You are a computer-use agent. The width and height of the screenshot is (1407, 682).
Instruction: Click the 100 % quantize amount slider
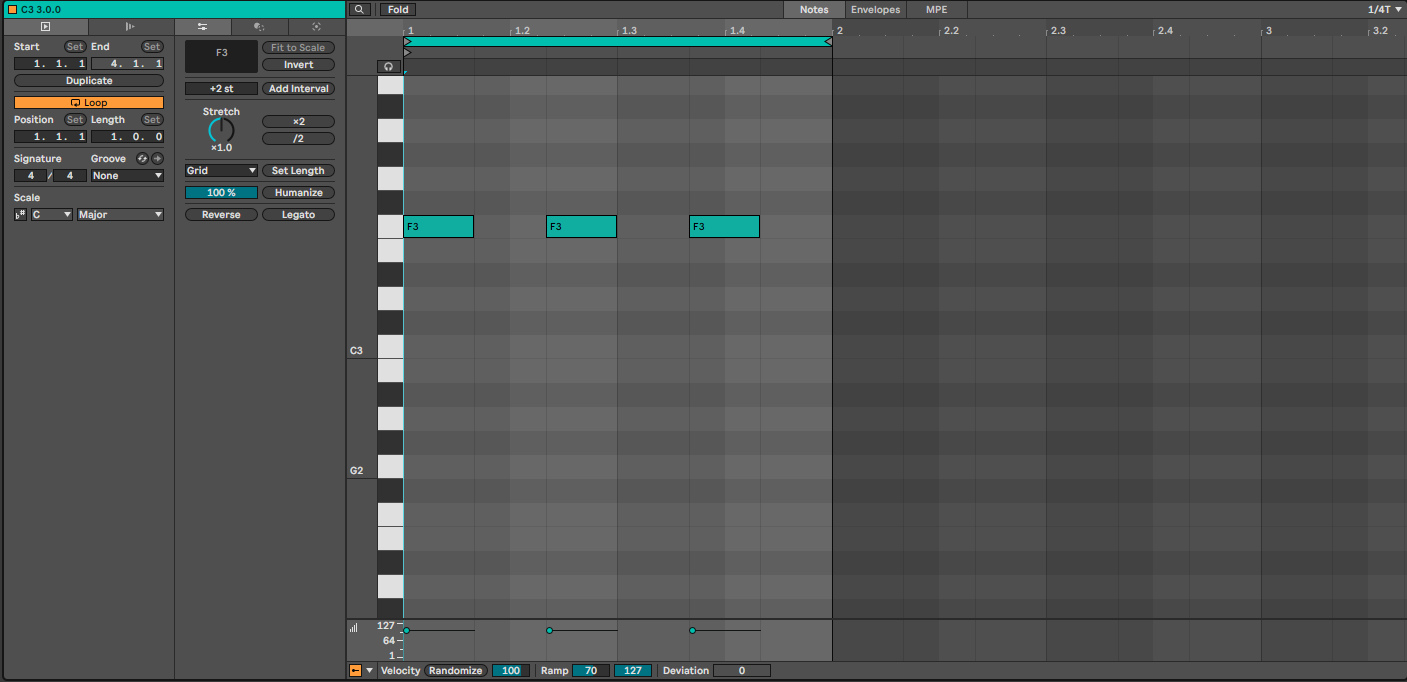pyautogui.click(x=221, y=193)
